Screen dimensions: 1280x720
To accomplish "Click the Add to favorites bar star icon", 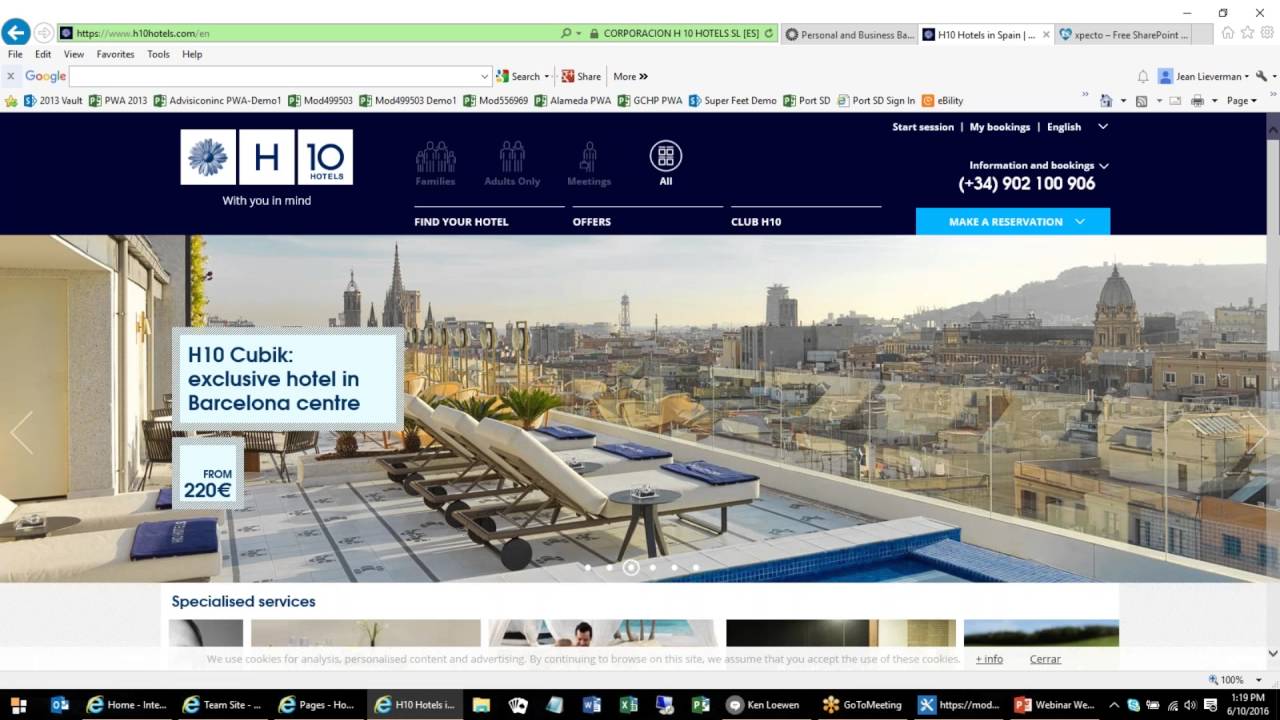I will click(11, 101).
